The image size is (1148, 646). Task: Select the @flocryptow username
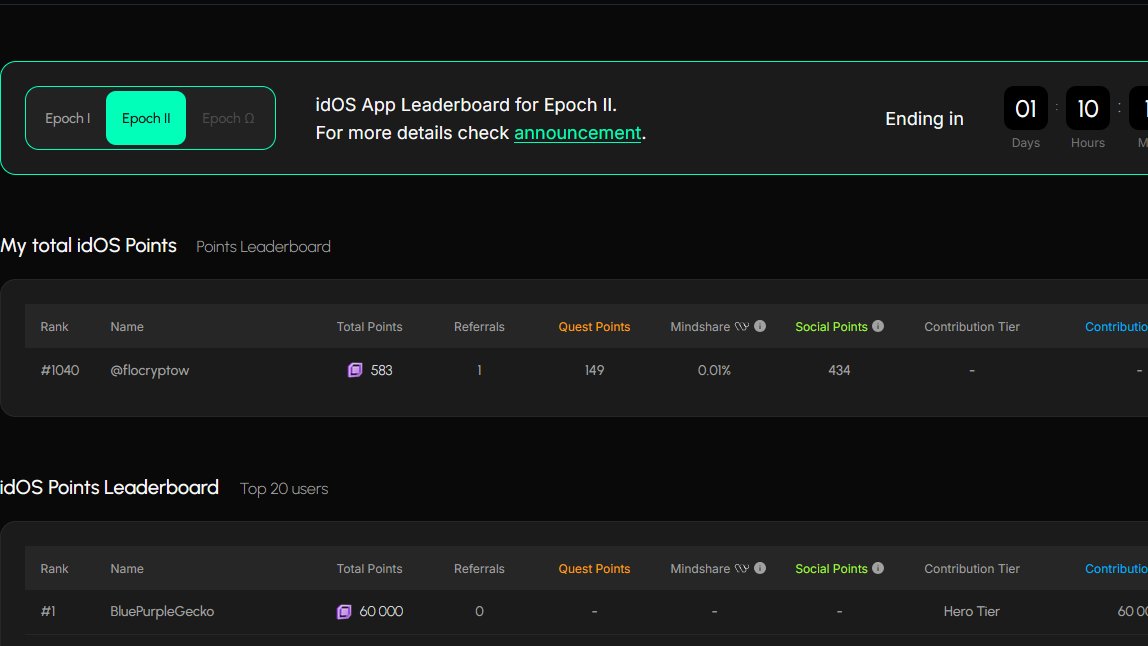[149, 371]
